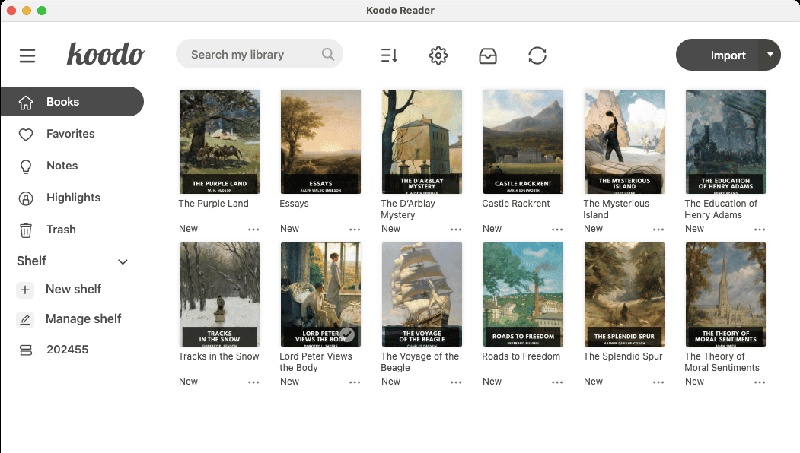Open Lord Peter Views the Body cover

pos(321,294)
